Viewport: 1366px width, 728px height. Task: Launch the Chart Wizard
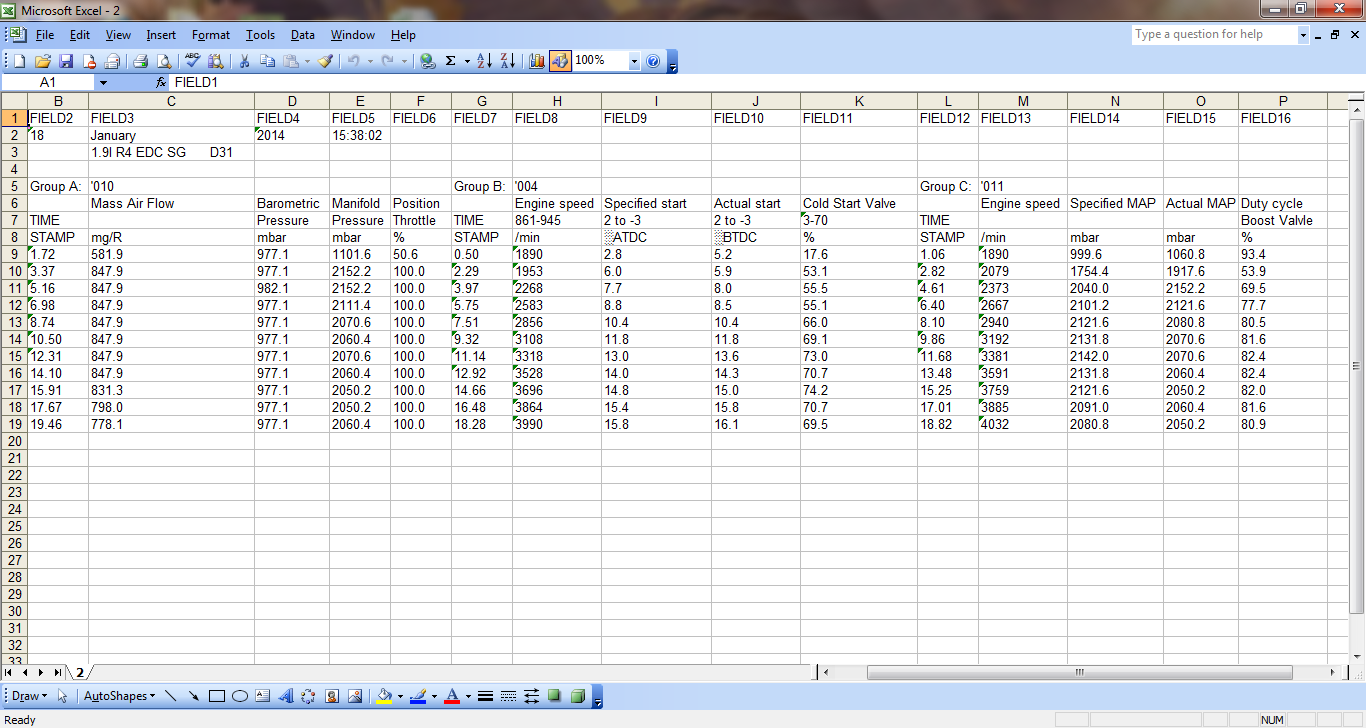537,61
